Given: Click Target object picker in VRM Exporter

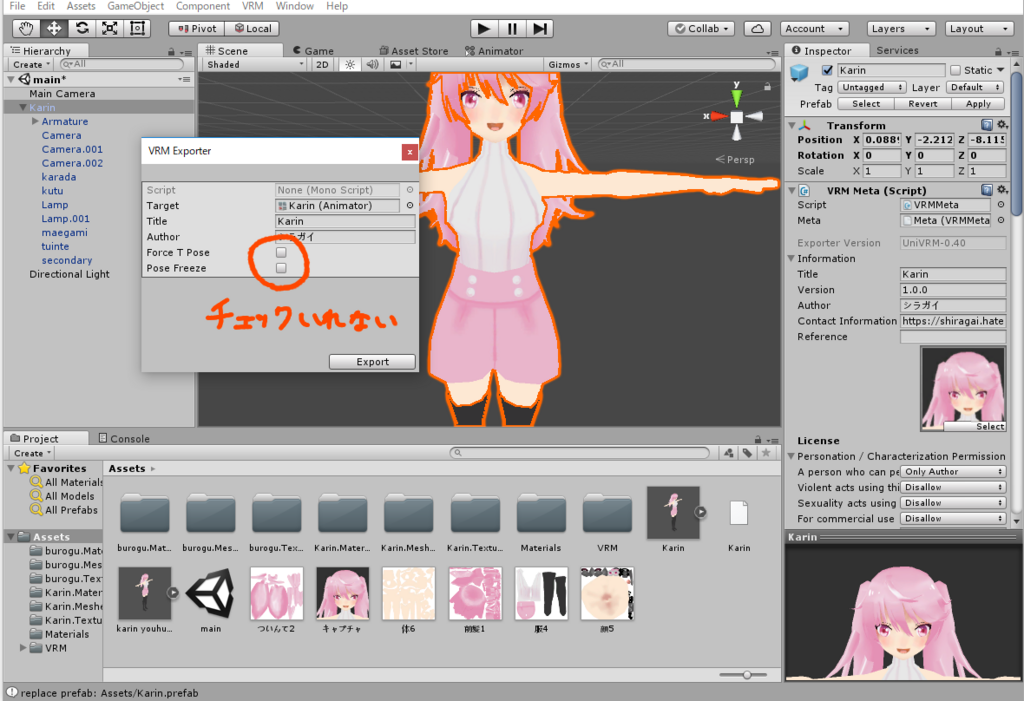Looking at the screenshot, I should [410, 205].
